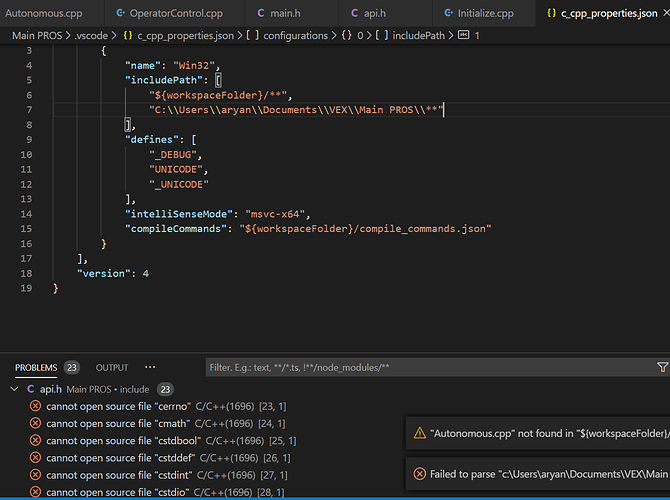Image resolution: width=670 pixels, height=500 pixels.
Task: Click the warning triangle in Autonomous.cpp notification
Action: [x=420, y=433]
